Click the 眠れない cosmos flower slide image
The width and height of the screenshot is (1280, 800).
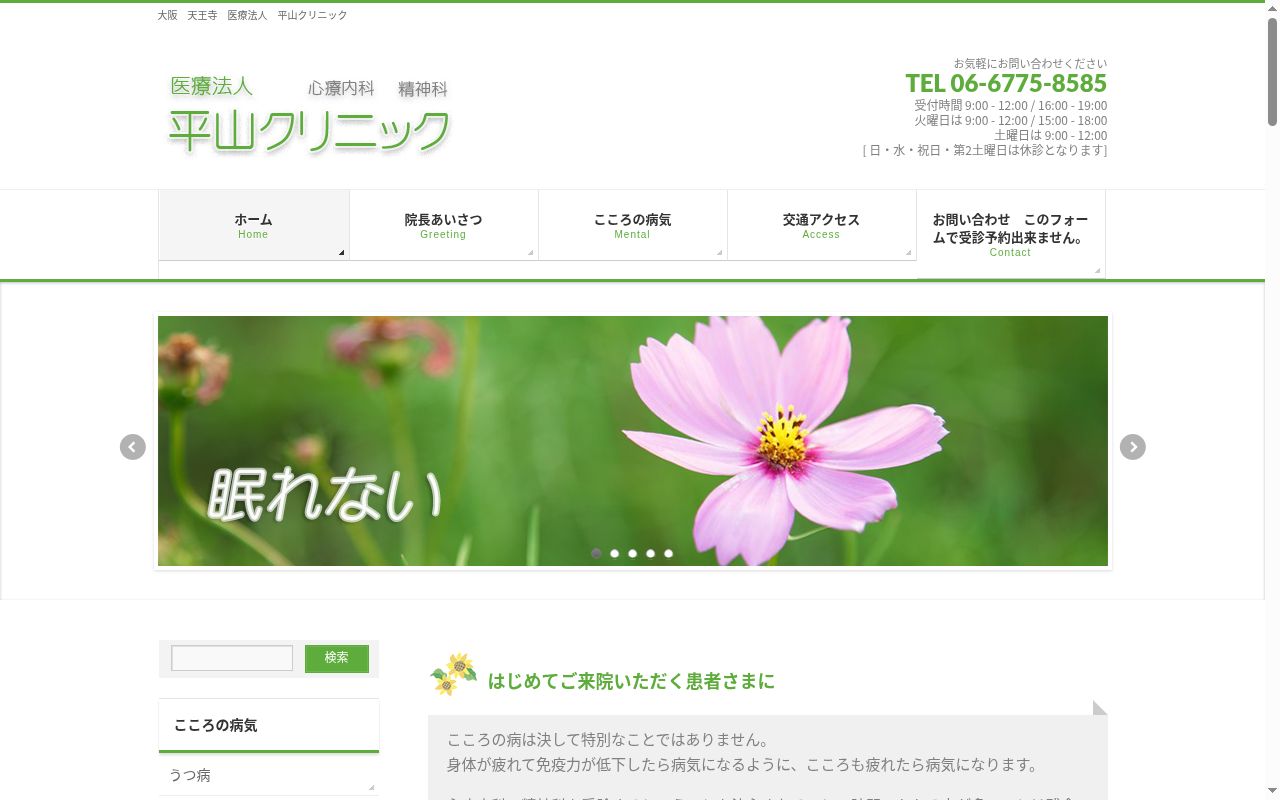click(x=633, y=441)
